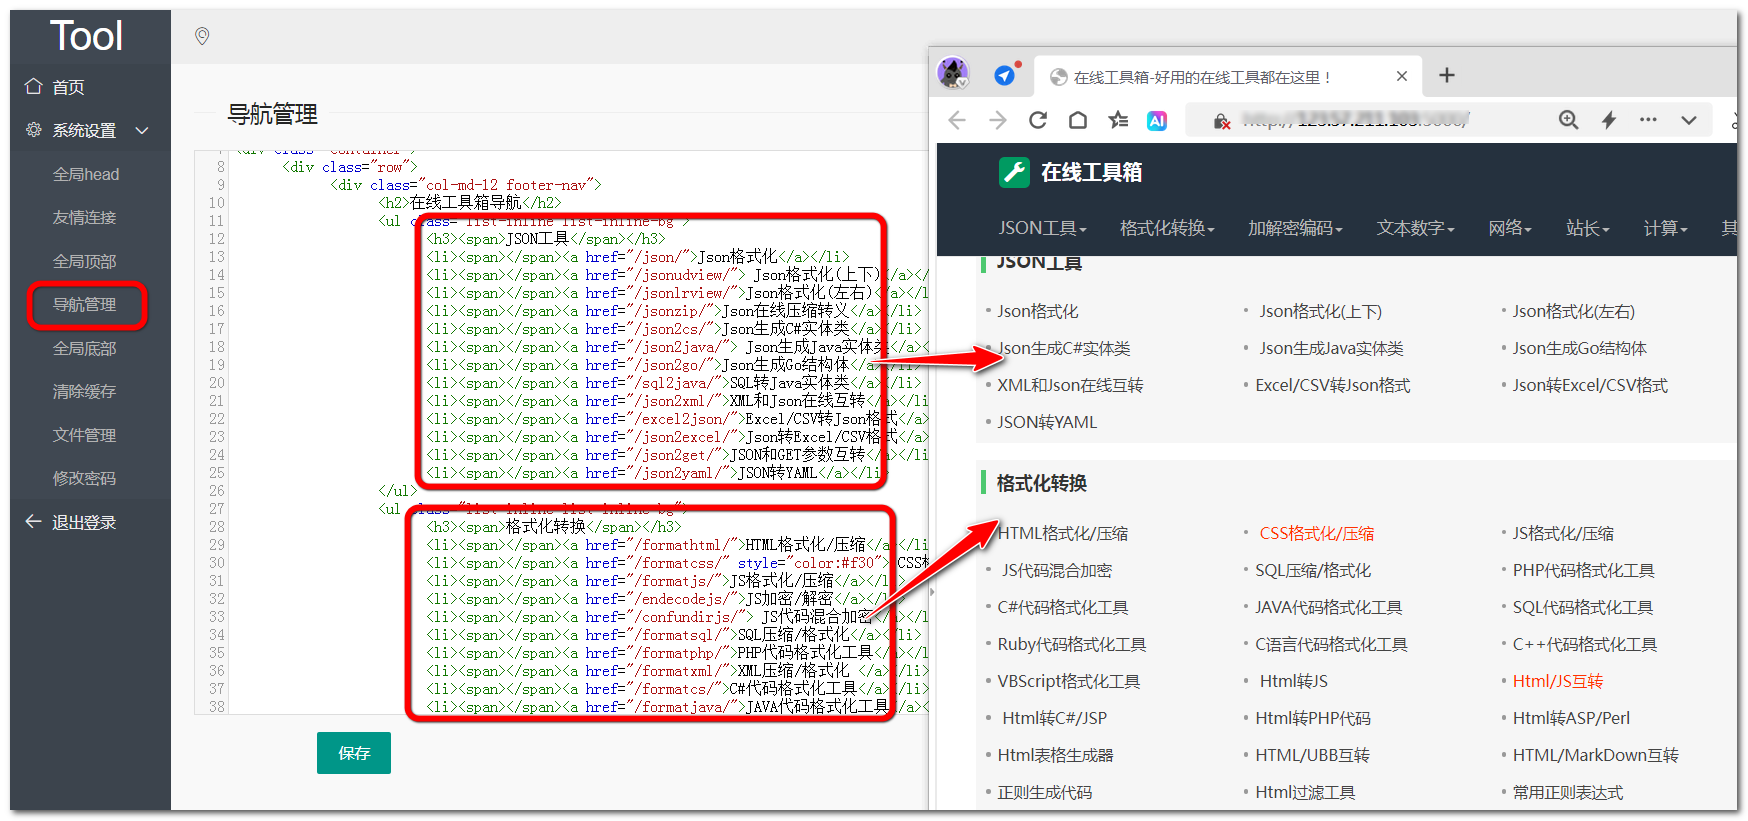This screenshot has width=1748, height=821.
Task: Go forward in the browser window
Action: 998,120
